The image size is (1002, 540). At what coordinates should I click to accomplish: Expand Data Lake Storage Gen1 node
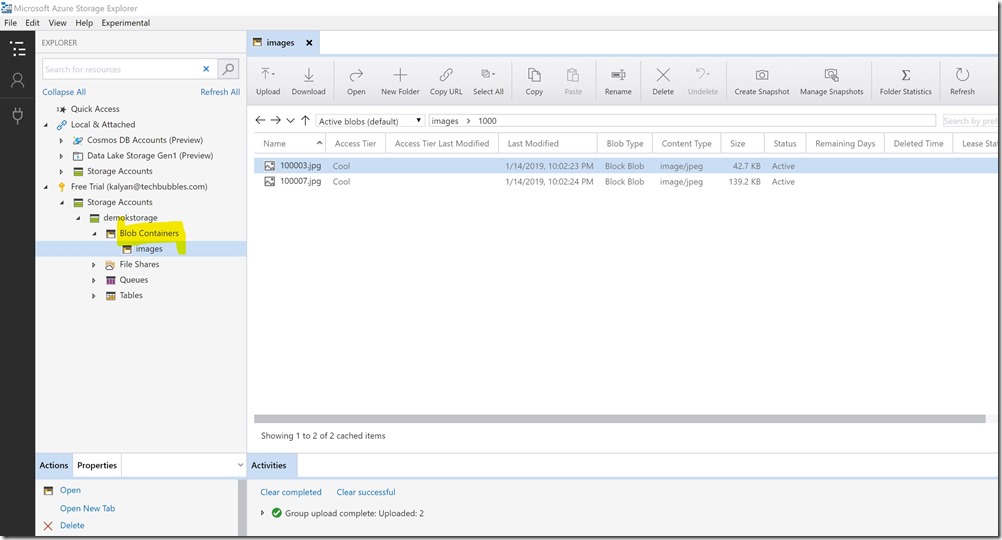[61, 156]
